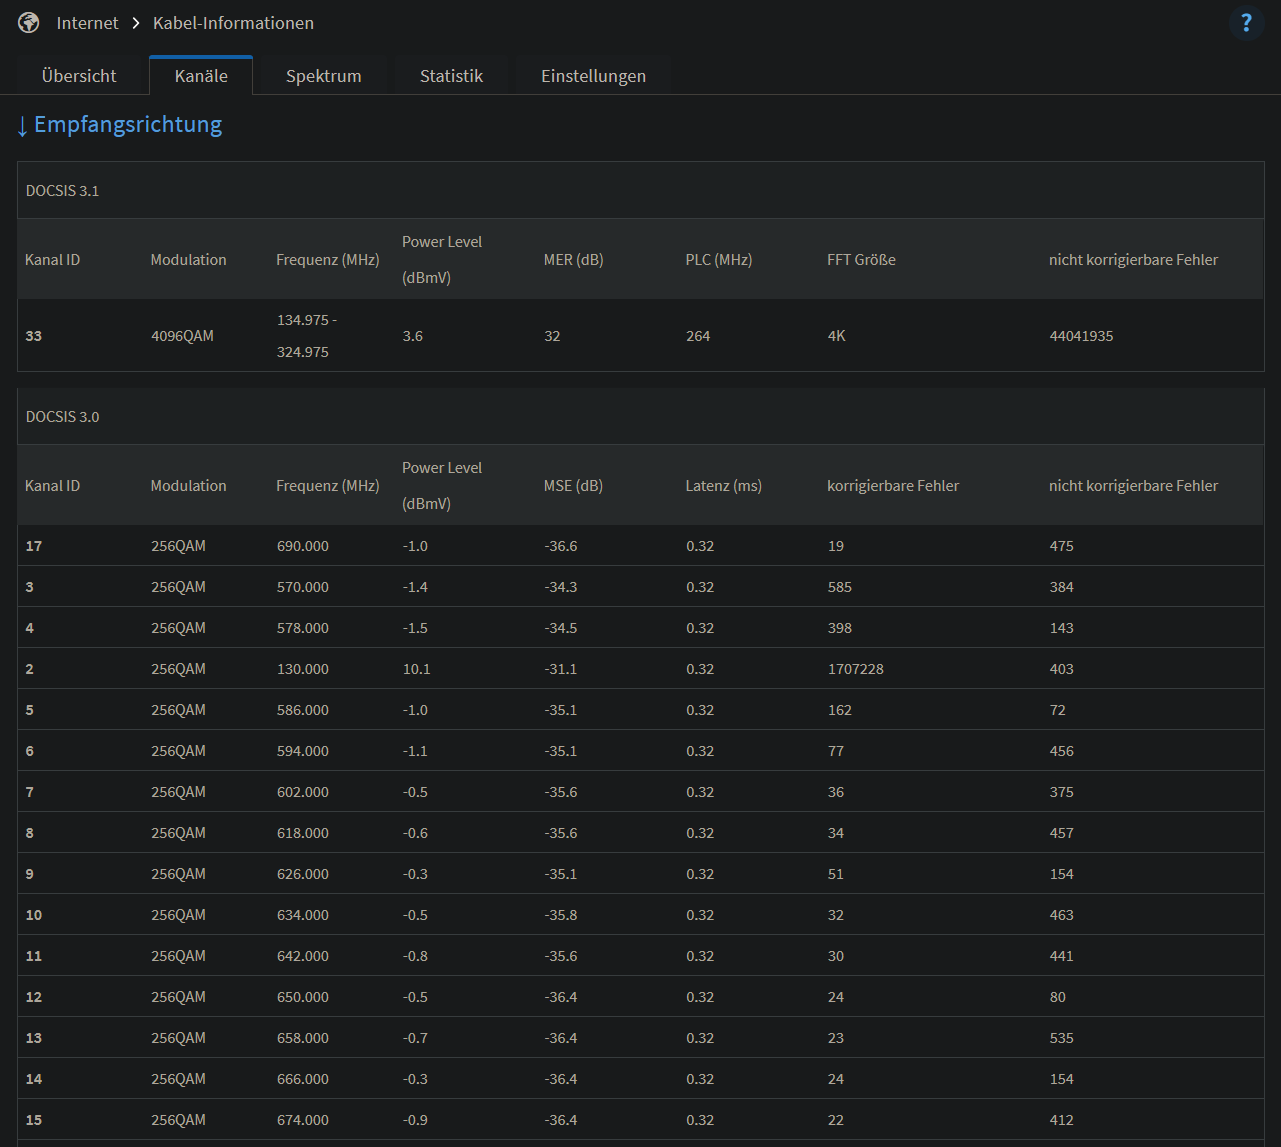This screenshot has width=1281, height=1147.
Task: Select frequency 666.000 cell
Action: pos(303,1079)
